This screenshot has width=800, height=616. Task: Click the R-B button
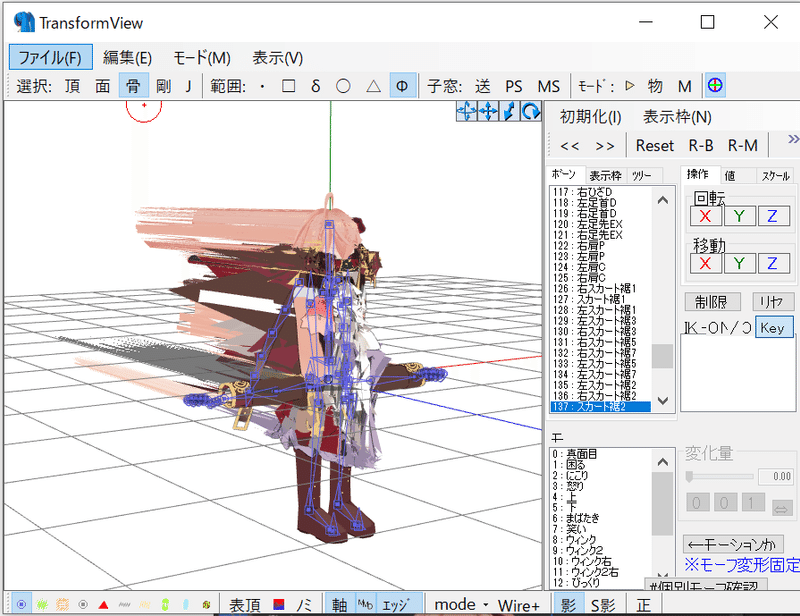pyautogui.click(x=701, y=146)
